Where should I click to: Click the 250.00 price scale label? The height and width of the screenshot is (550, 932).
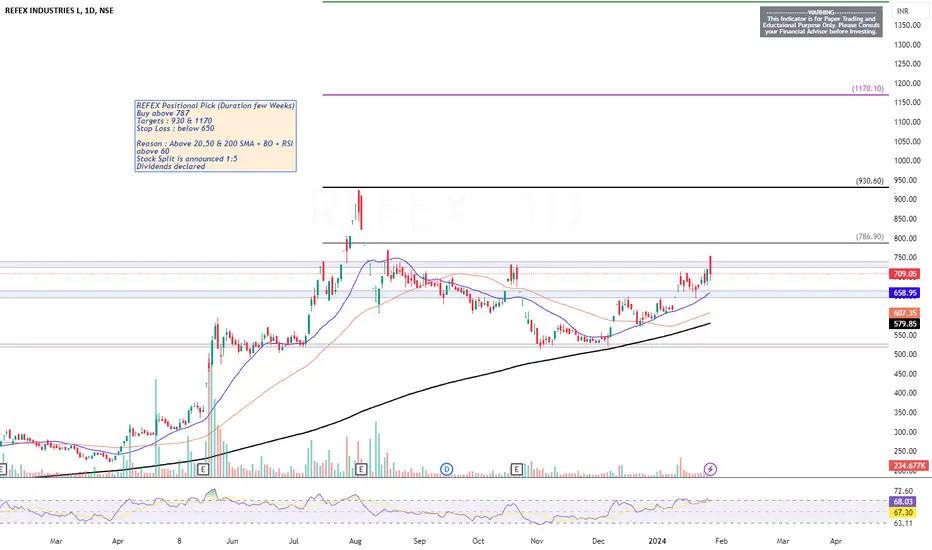coord(907,451)
